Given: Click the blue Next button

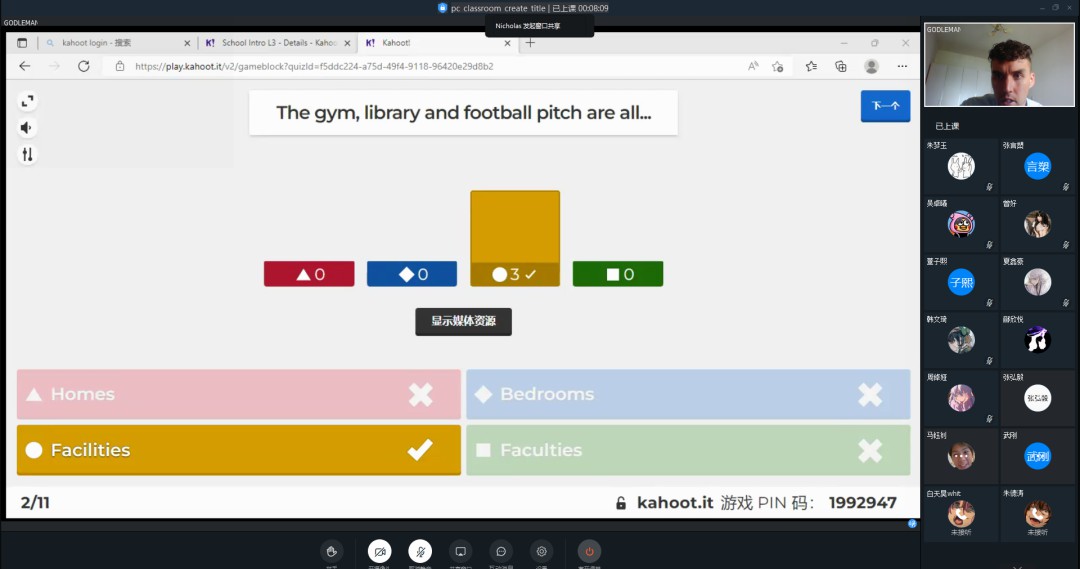Looking at the screenshot, I should click(x=885, y=106).
